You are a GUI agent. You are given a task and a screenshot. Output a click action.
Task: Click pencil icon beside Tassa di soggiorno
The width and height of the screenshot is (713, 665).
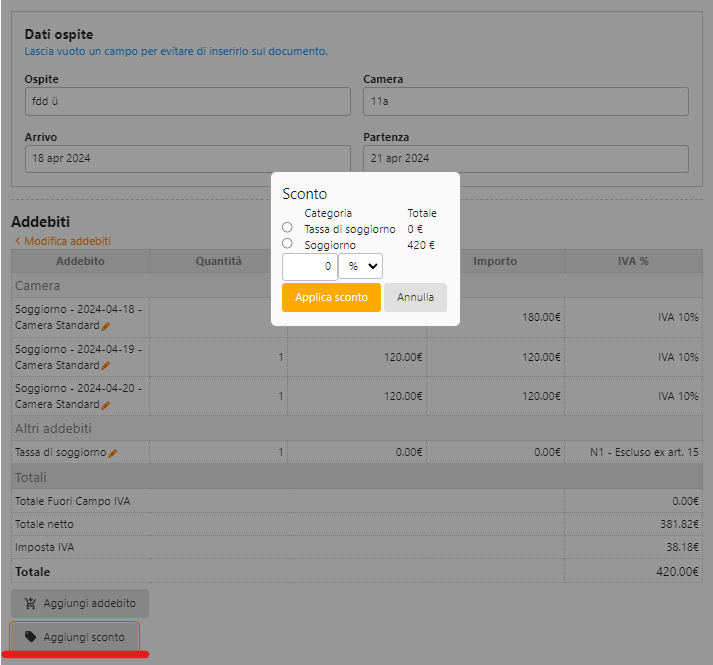coord(113,453)
